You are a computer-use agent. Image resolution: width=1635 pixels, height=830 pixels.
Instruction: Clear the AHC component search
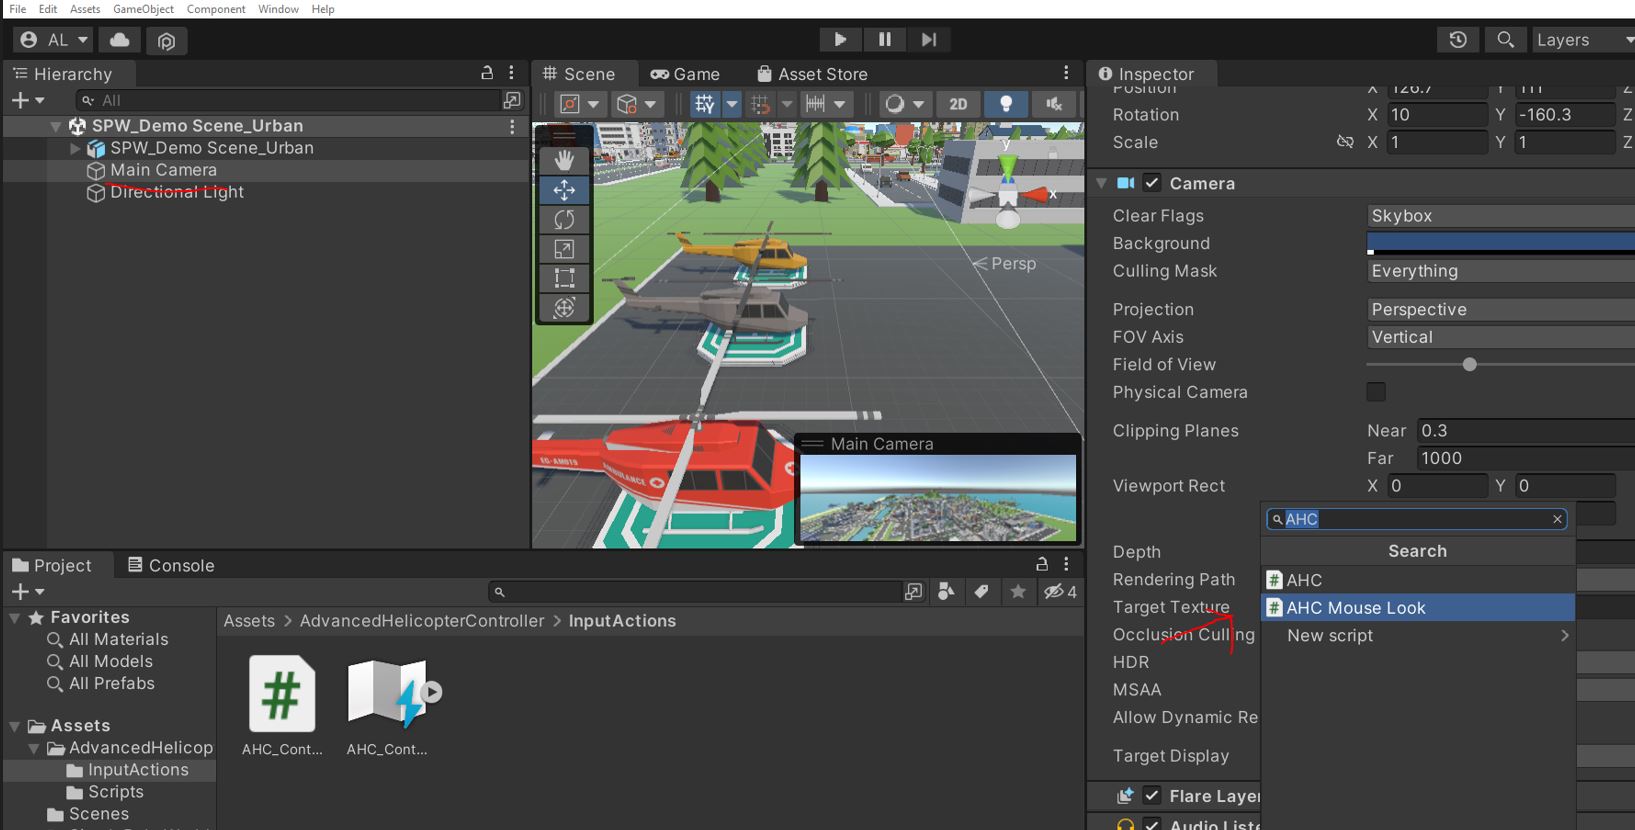click(1557, 519)
